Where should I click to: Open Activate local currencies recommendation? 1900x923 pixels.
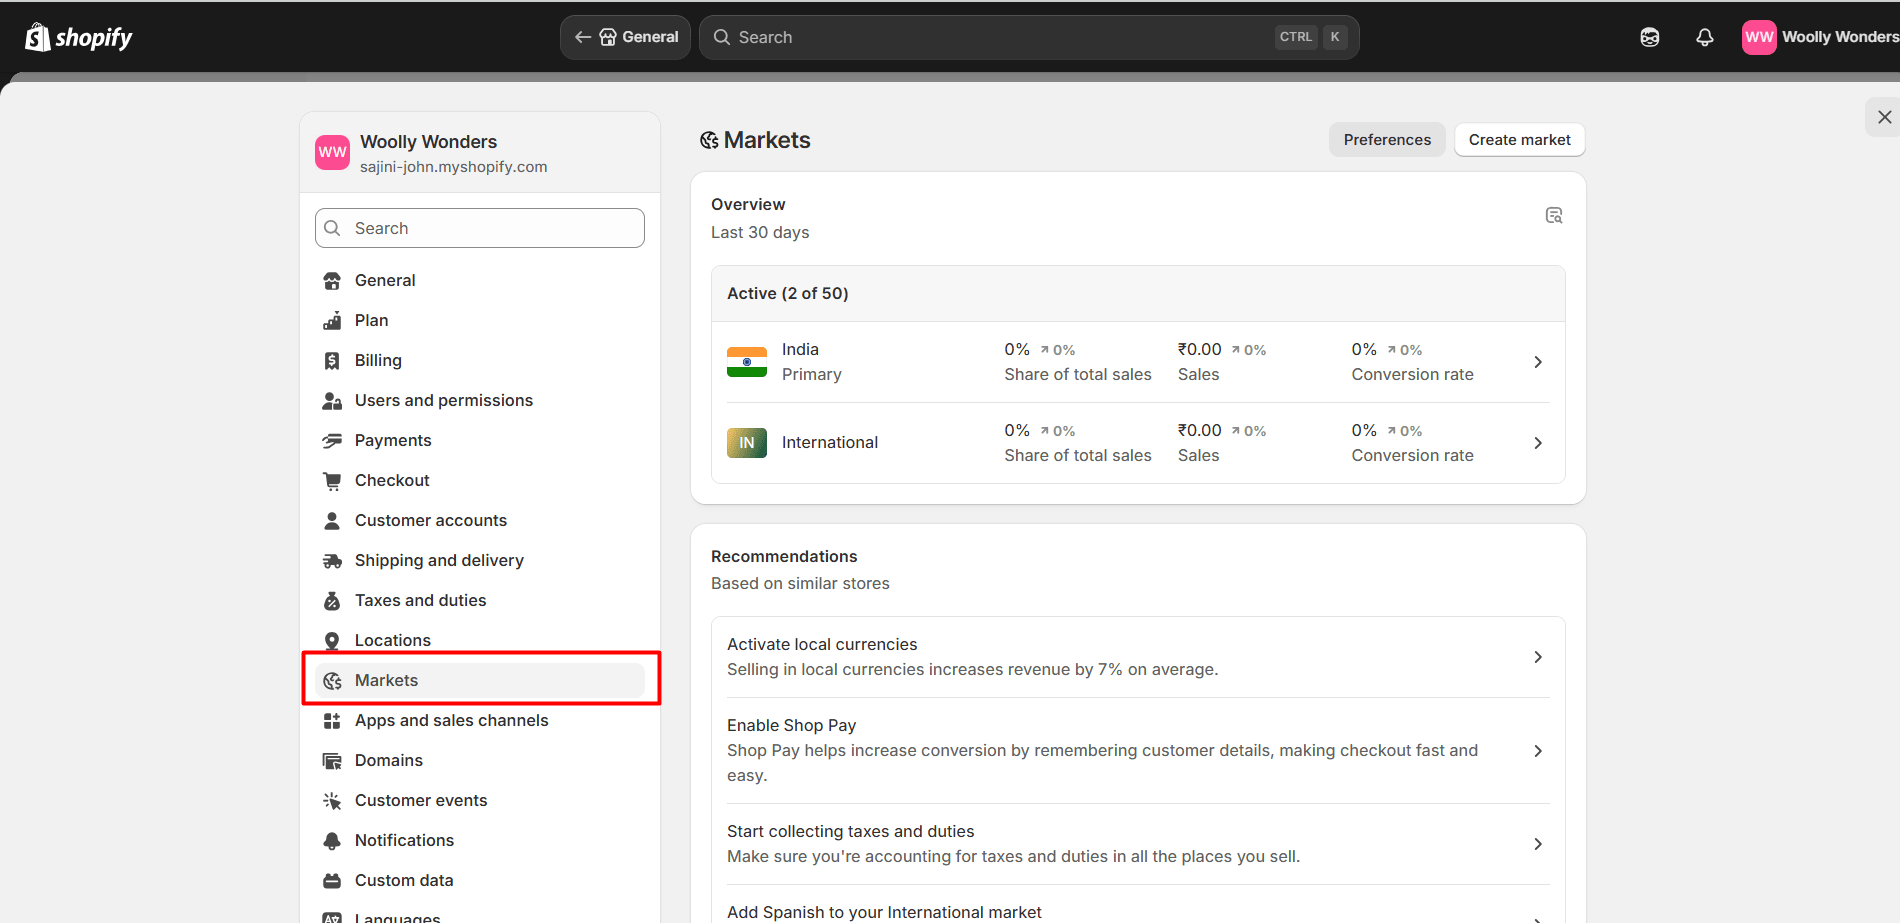[x=1138, y=657]
